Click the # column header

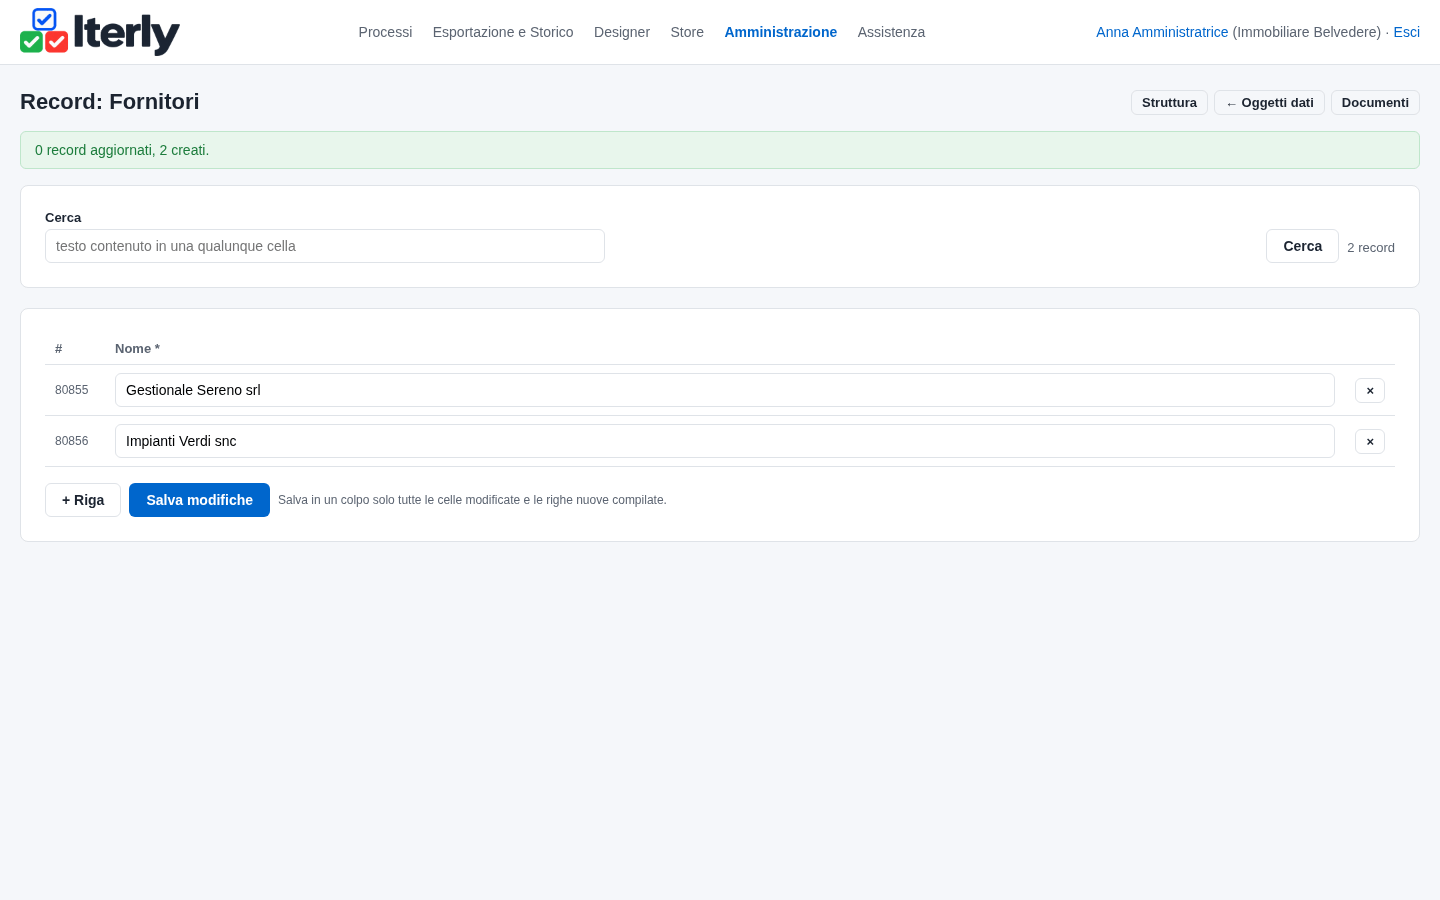coord(59,349)
